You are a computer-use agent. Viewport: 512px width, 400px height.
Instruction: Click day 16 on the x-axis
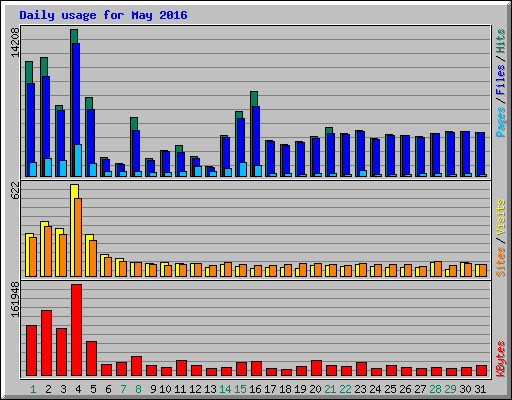pyautogui.click(x=255, y=389)
